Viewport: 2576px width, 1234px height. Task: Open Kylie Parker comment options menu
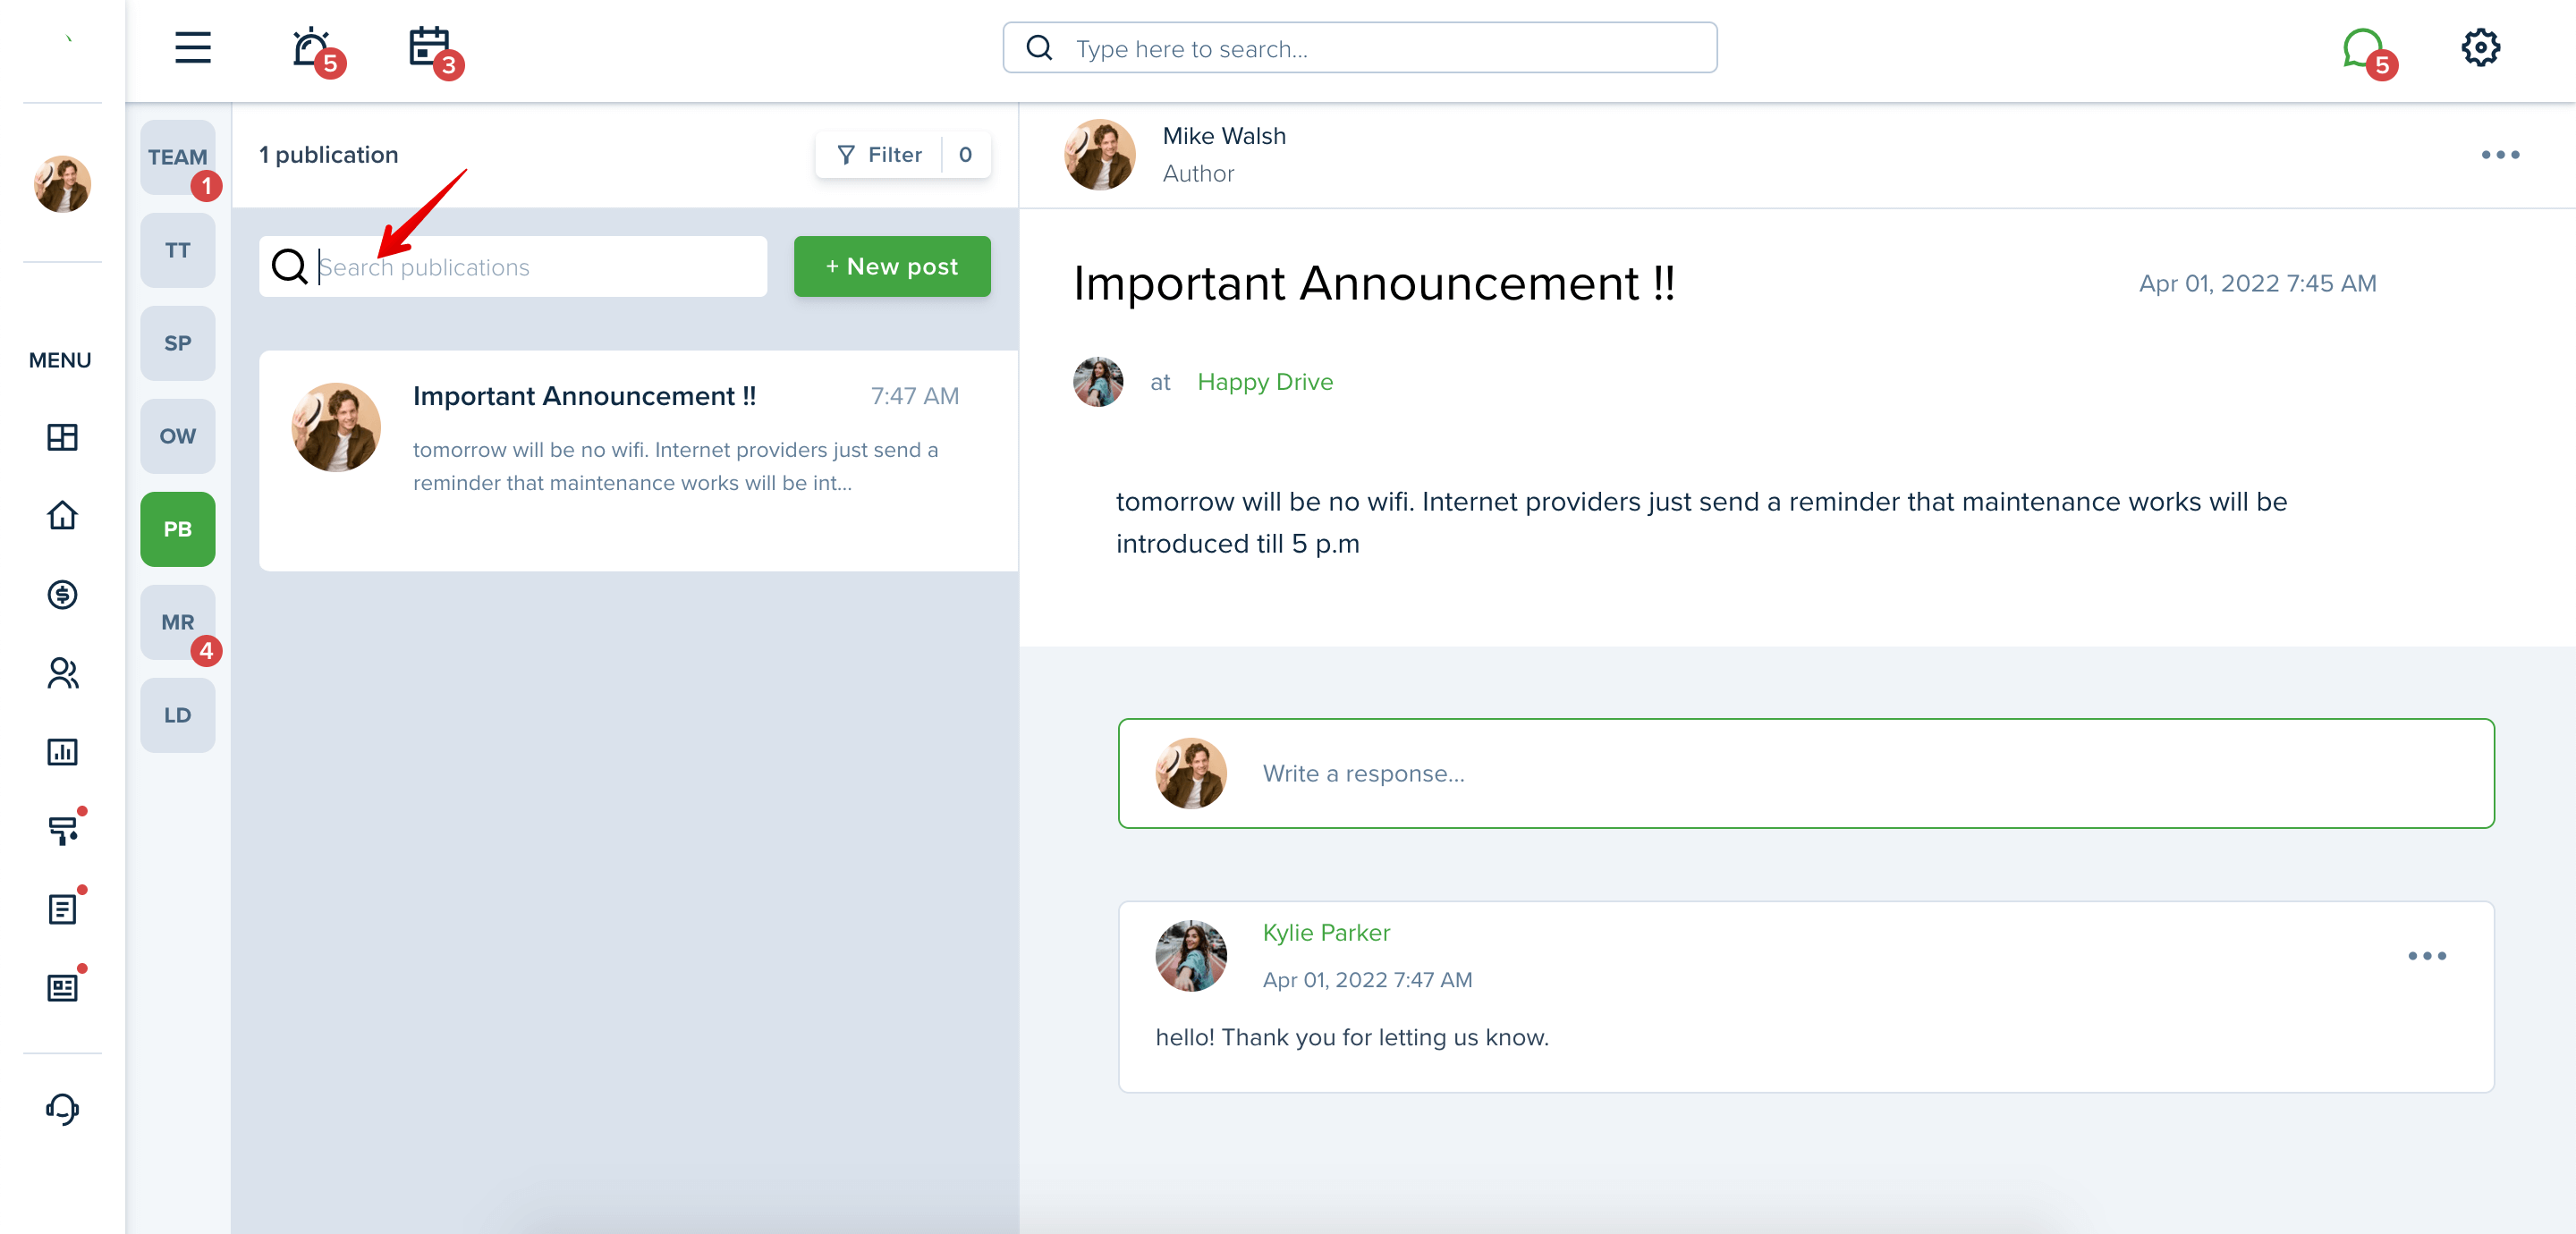[2426, 956]
